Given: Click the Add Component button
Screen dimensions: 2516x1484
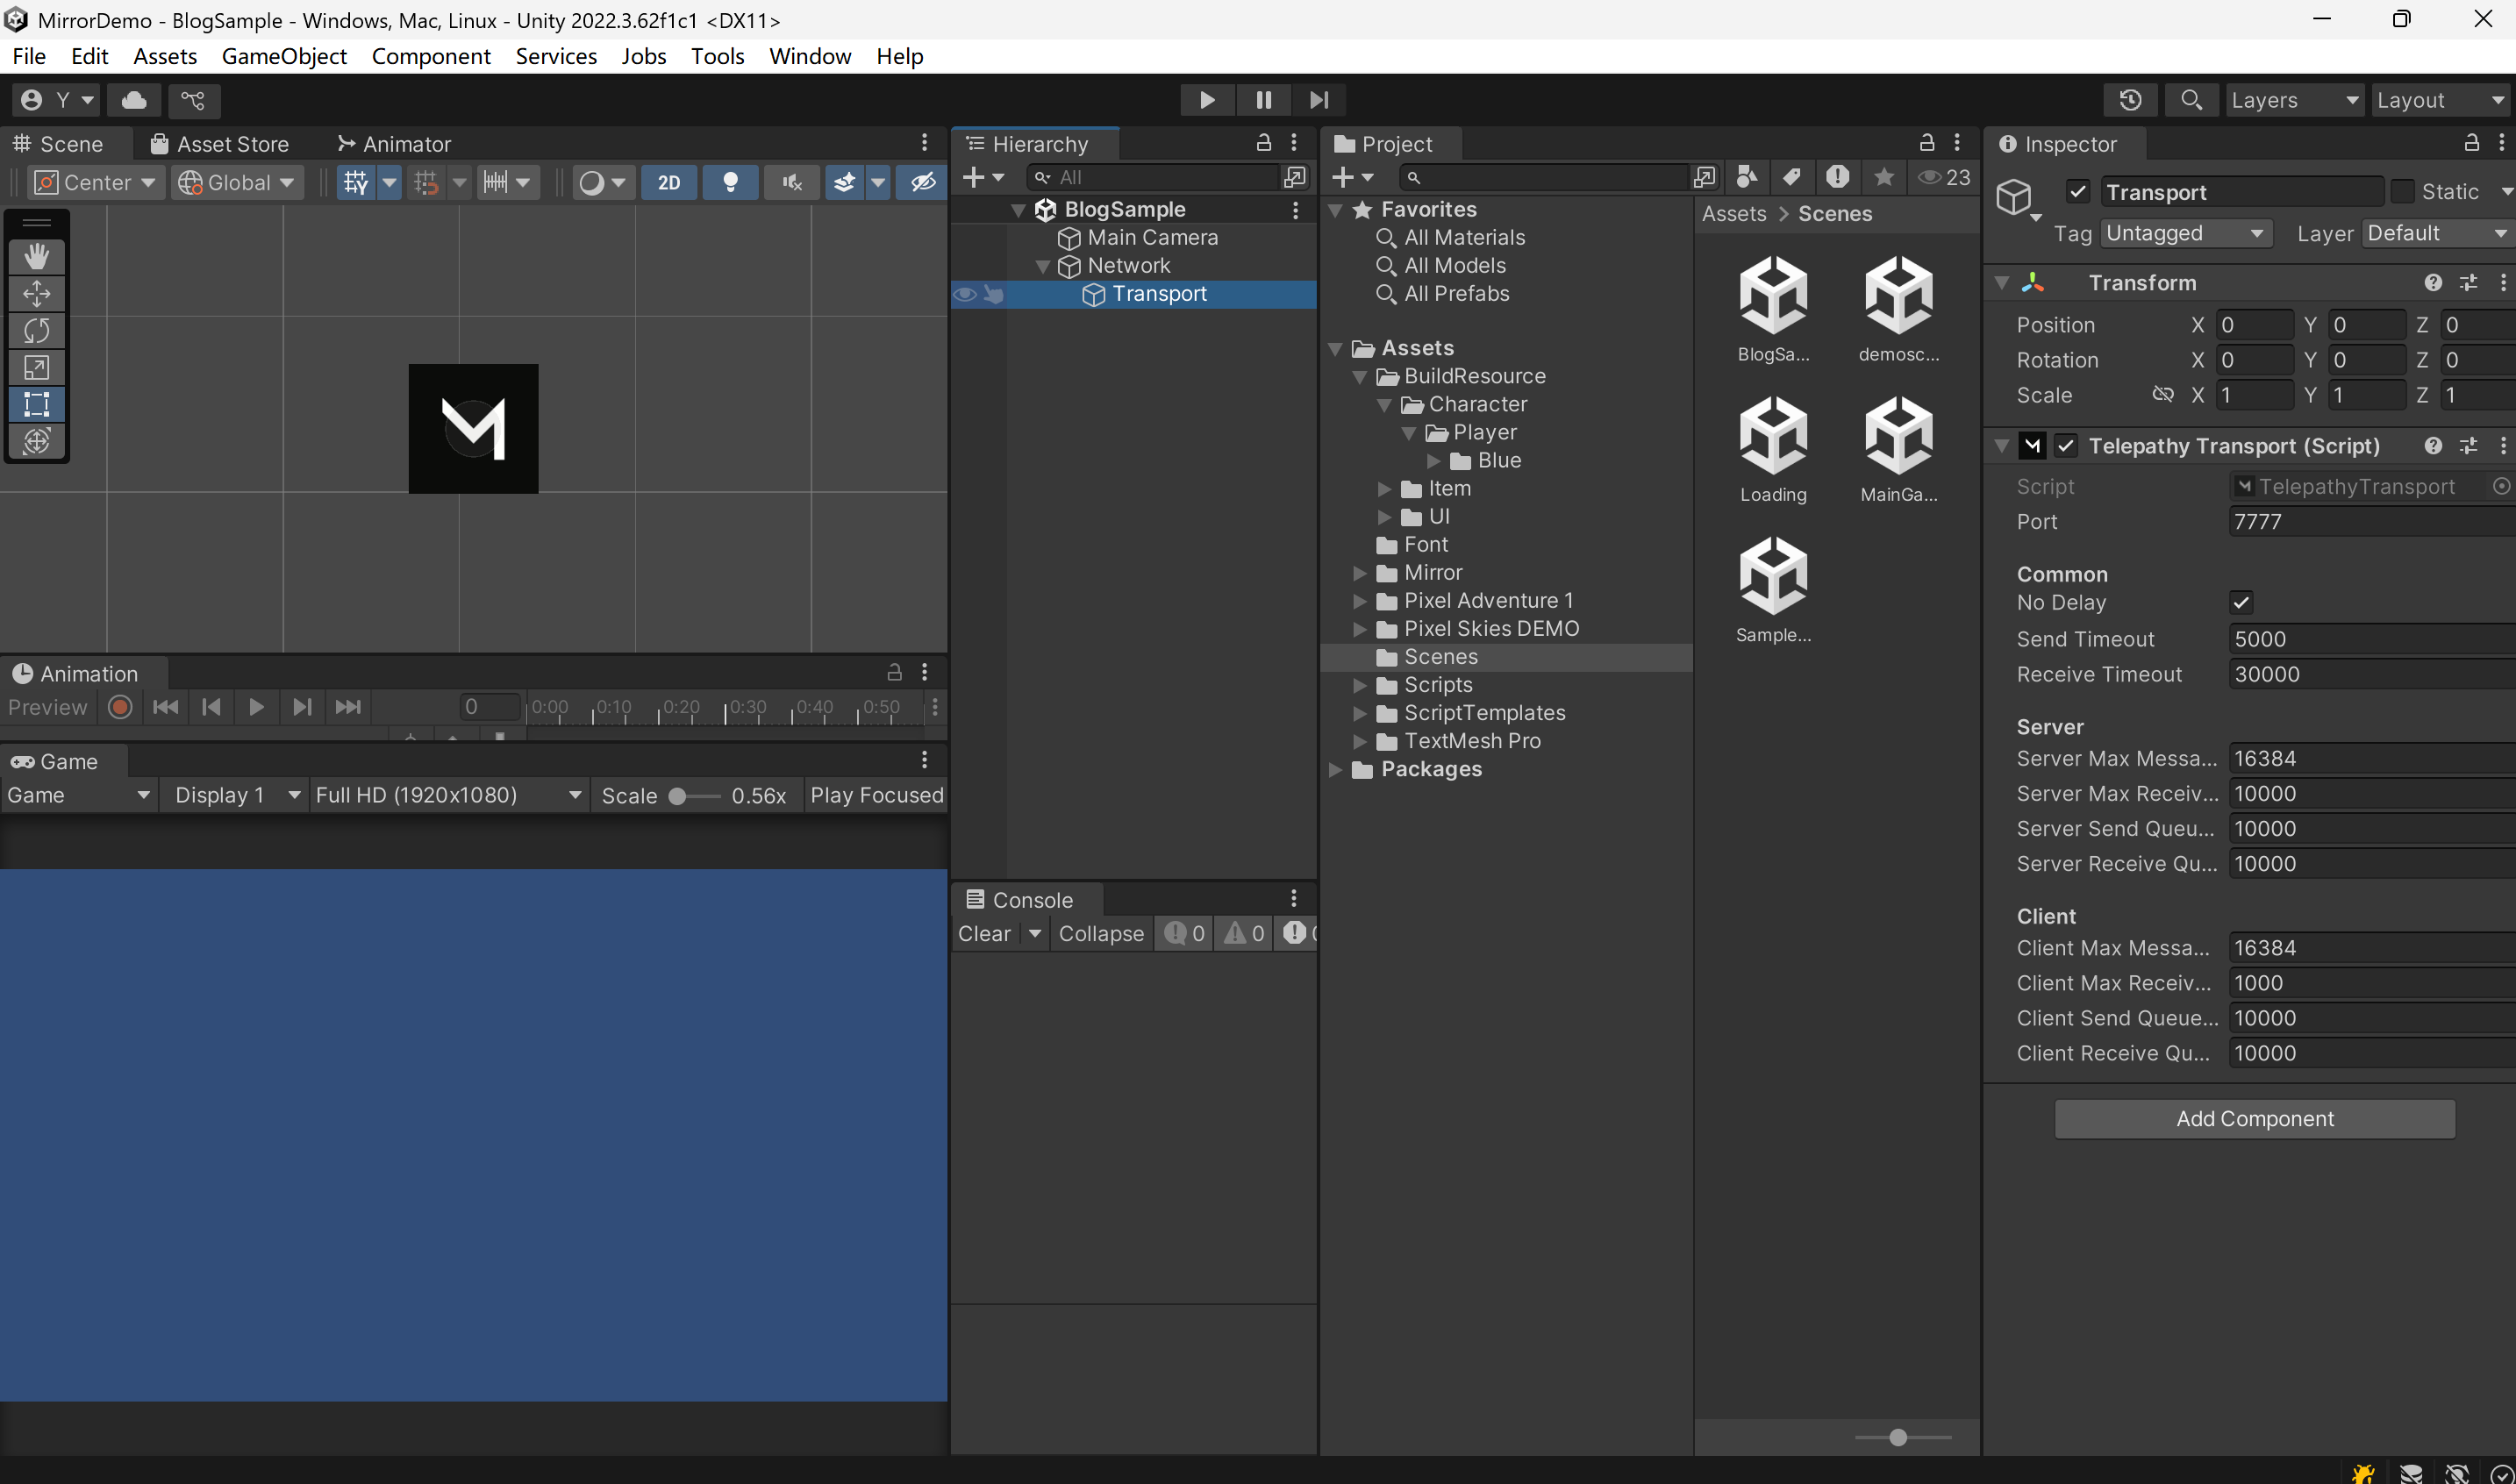Looking at the screenshot, I should click(x=2254, y=1119).
